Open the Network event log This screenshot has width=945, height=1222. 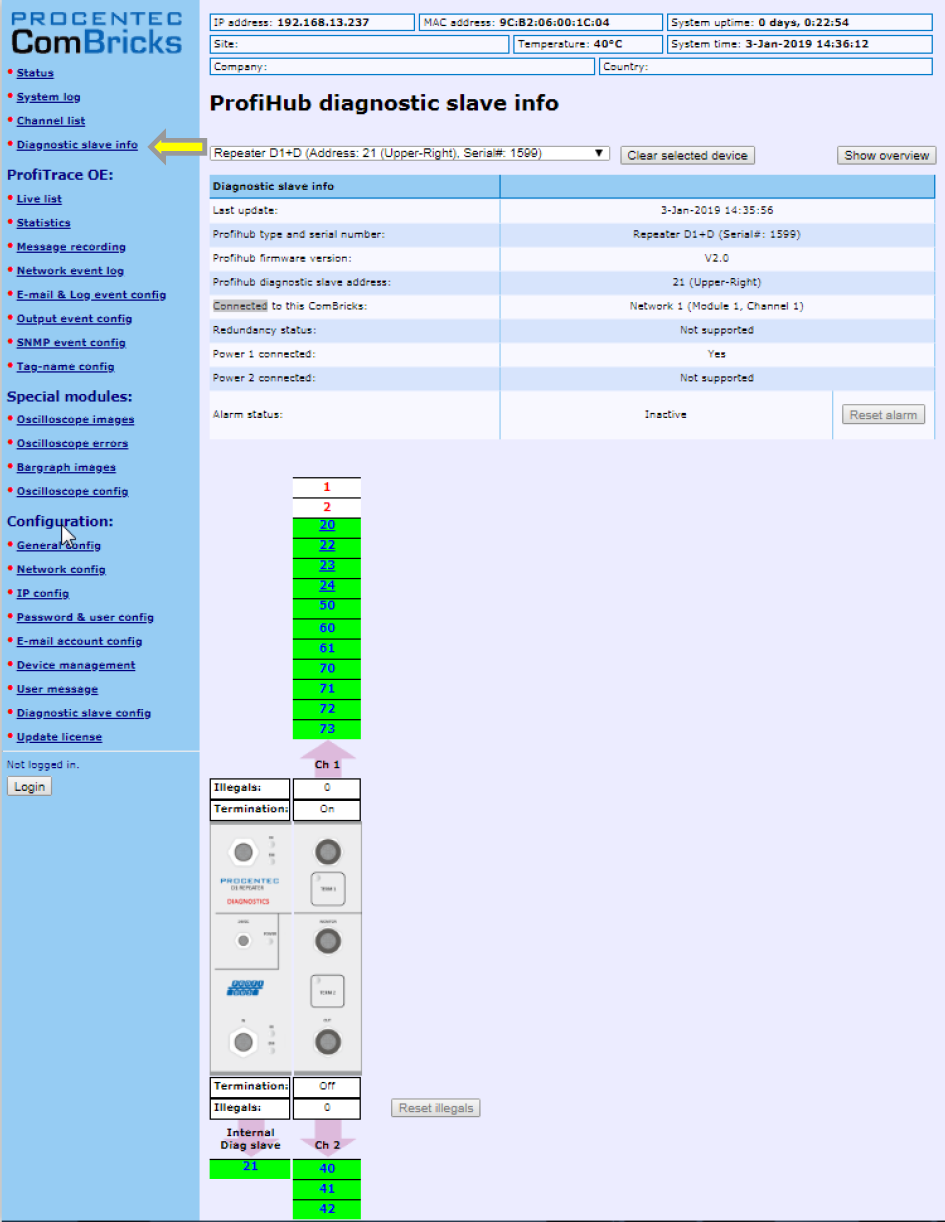(x=70, y=271)
